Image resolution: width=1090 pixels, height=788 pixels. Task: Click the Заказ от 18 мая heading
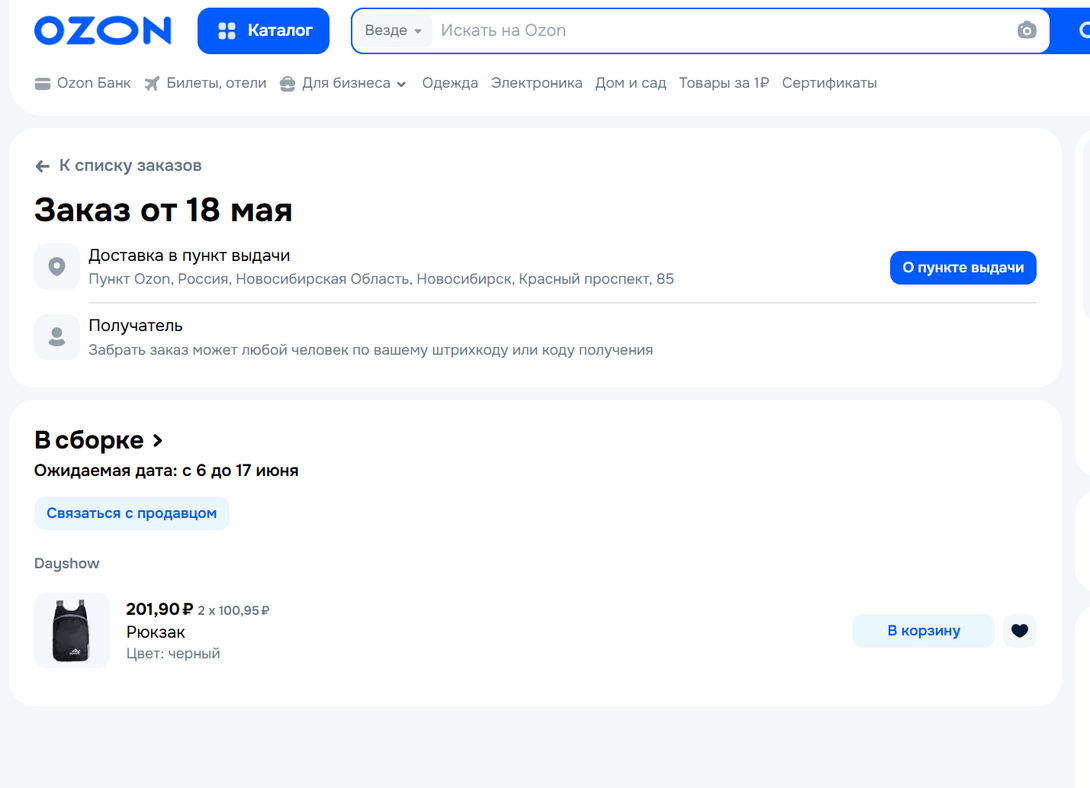[x=163, y=210]
